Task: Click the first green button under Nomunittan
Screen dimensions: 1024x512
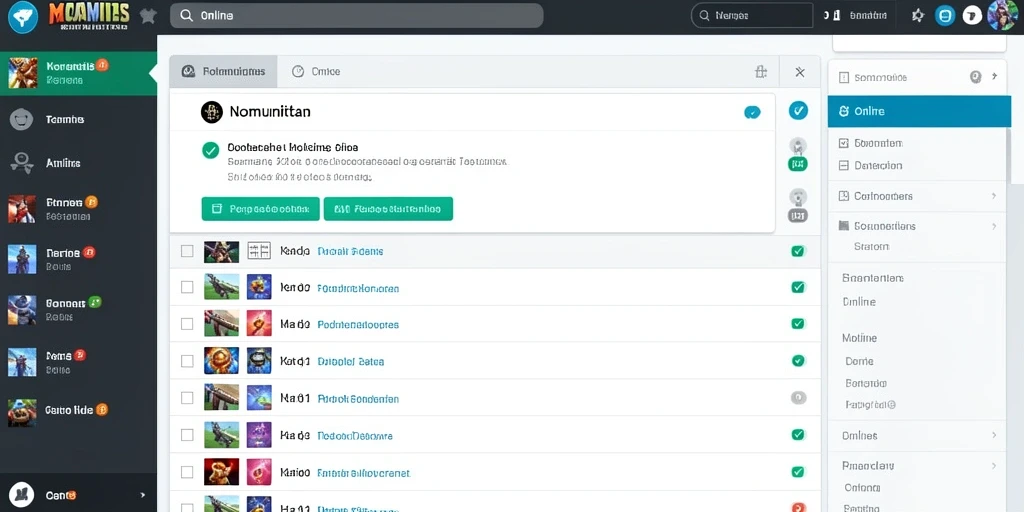Action: point(261,209)
